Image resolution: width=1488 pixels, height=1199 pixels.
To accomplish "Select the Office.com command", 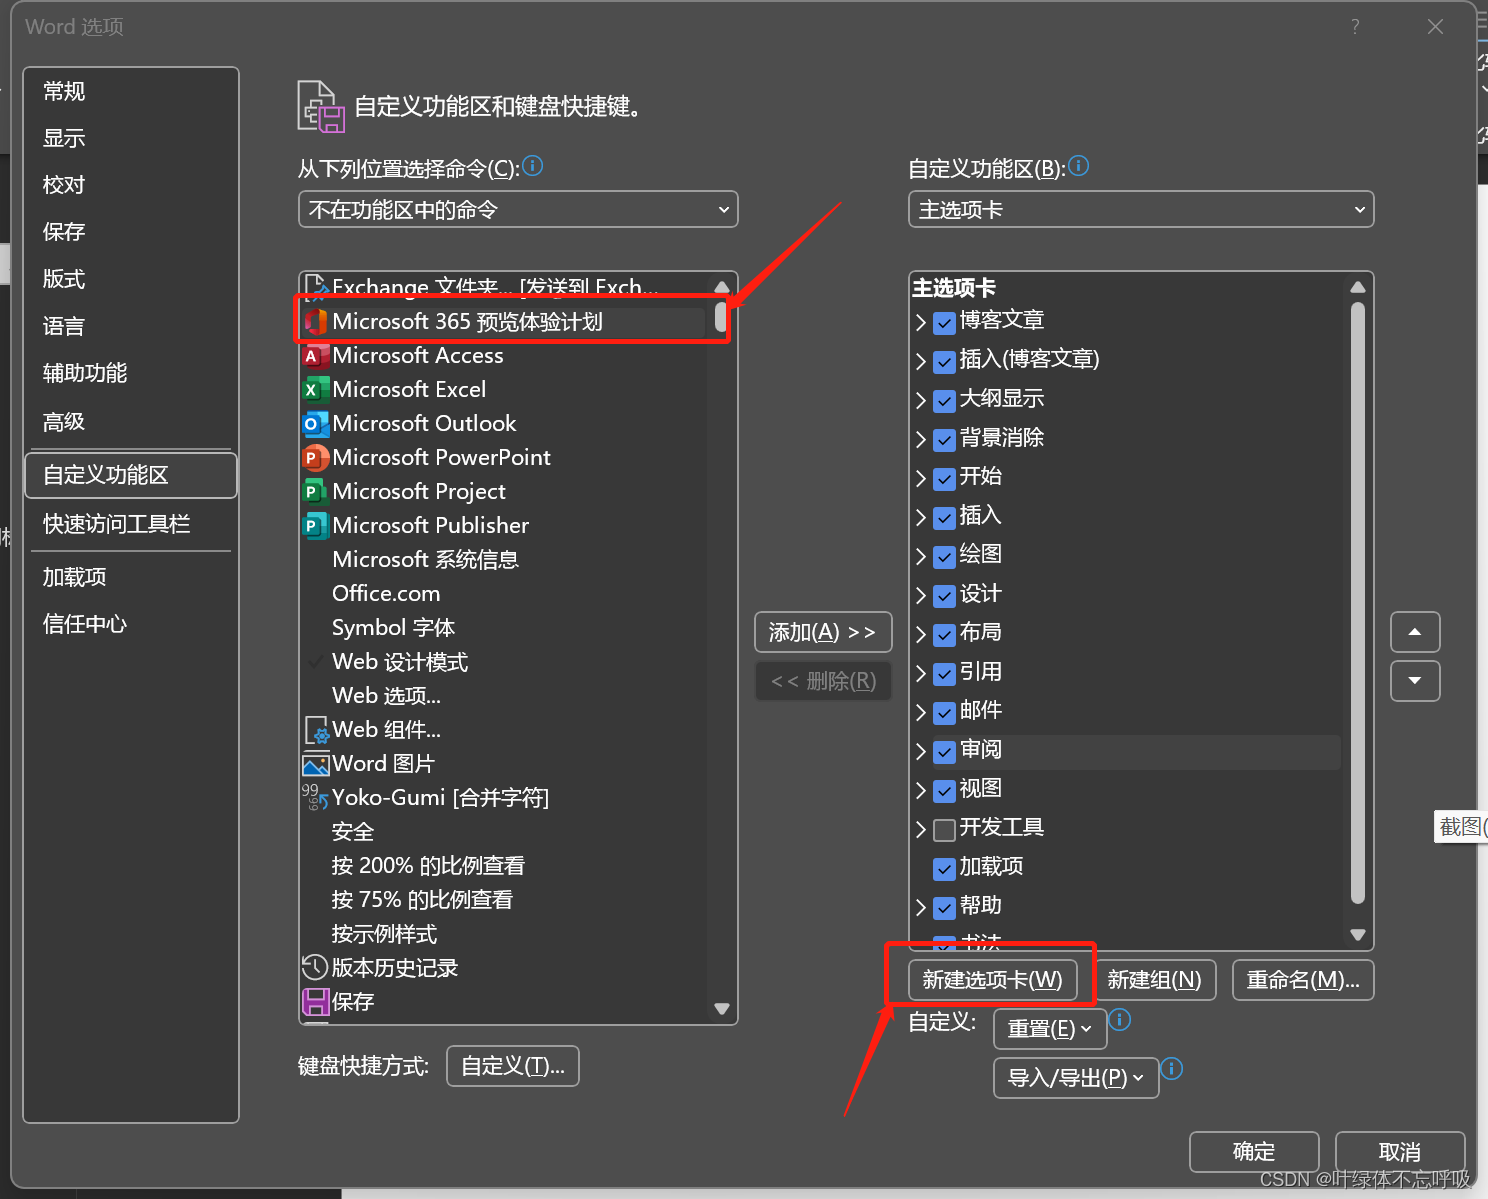I will tap(386, 594).
